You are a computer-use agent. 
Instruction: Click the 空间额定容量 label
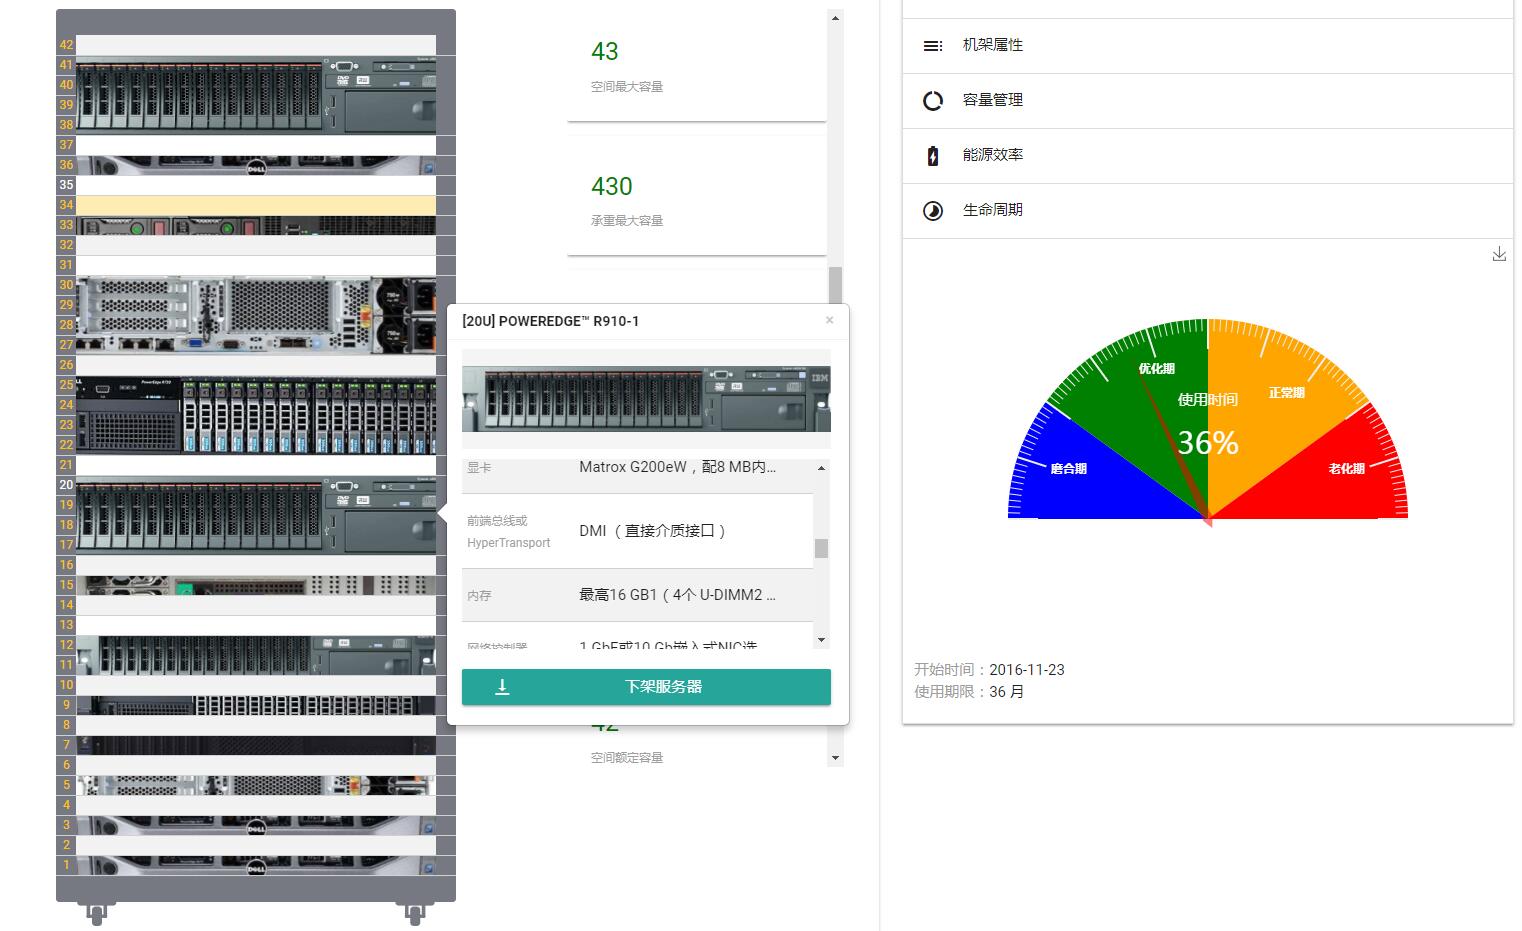pyautogui.click(x=627, y=757)
